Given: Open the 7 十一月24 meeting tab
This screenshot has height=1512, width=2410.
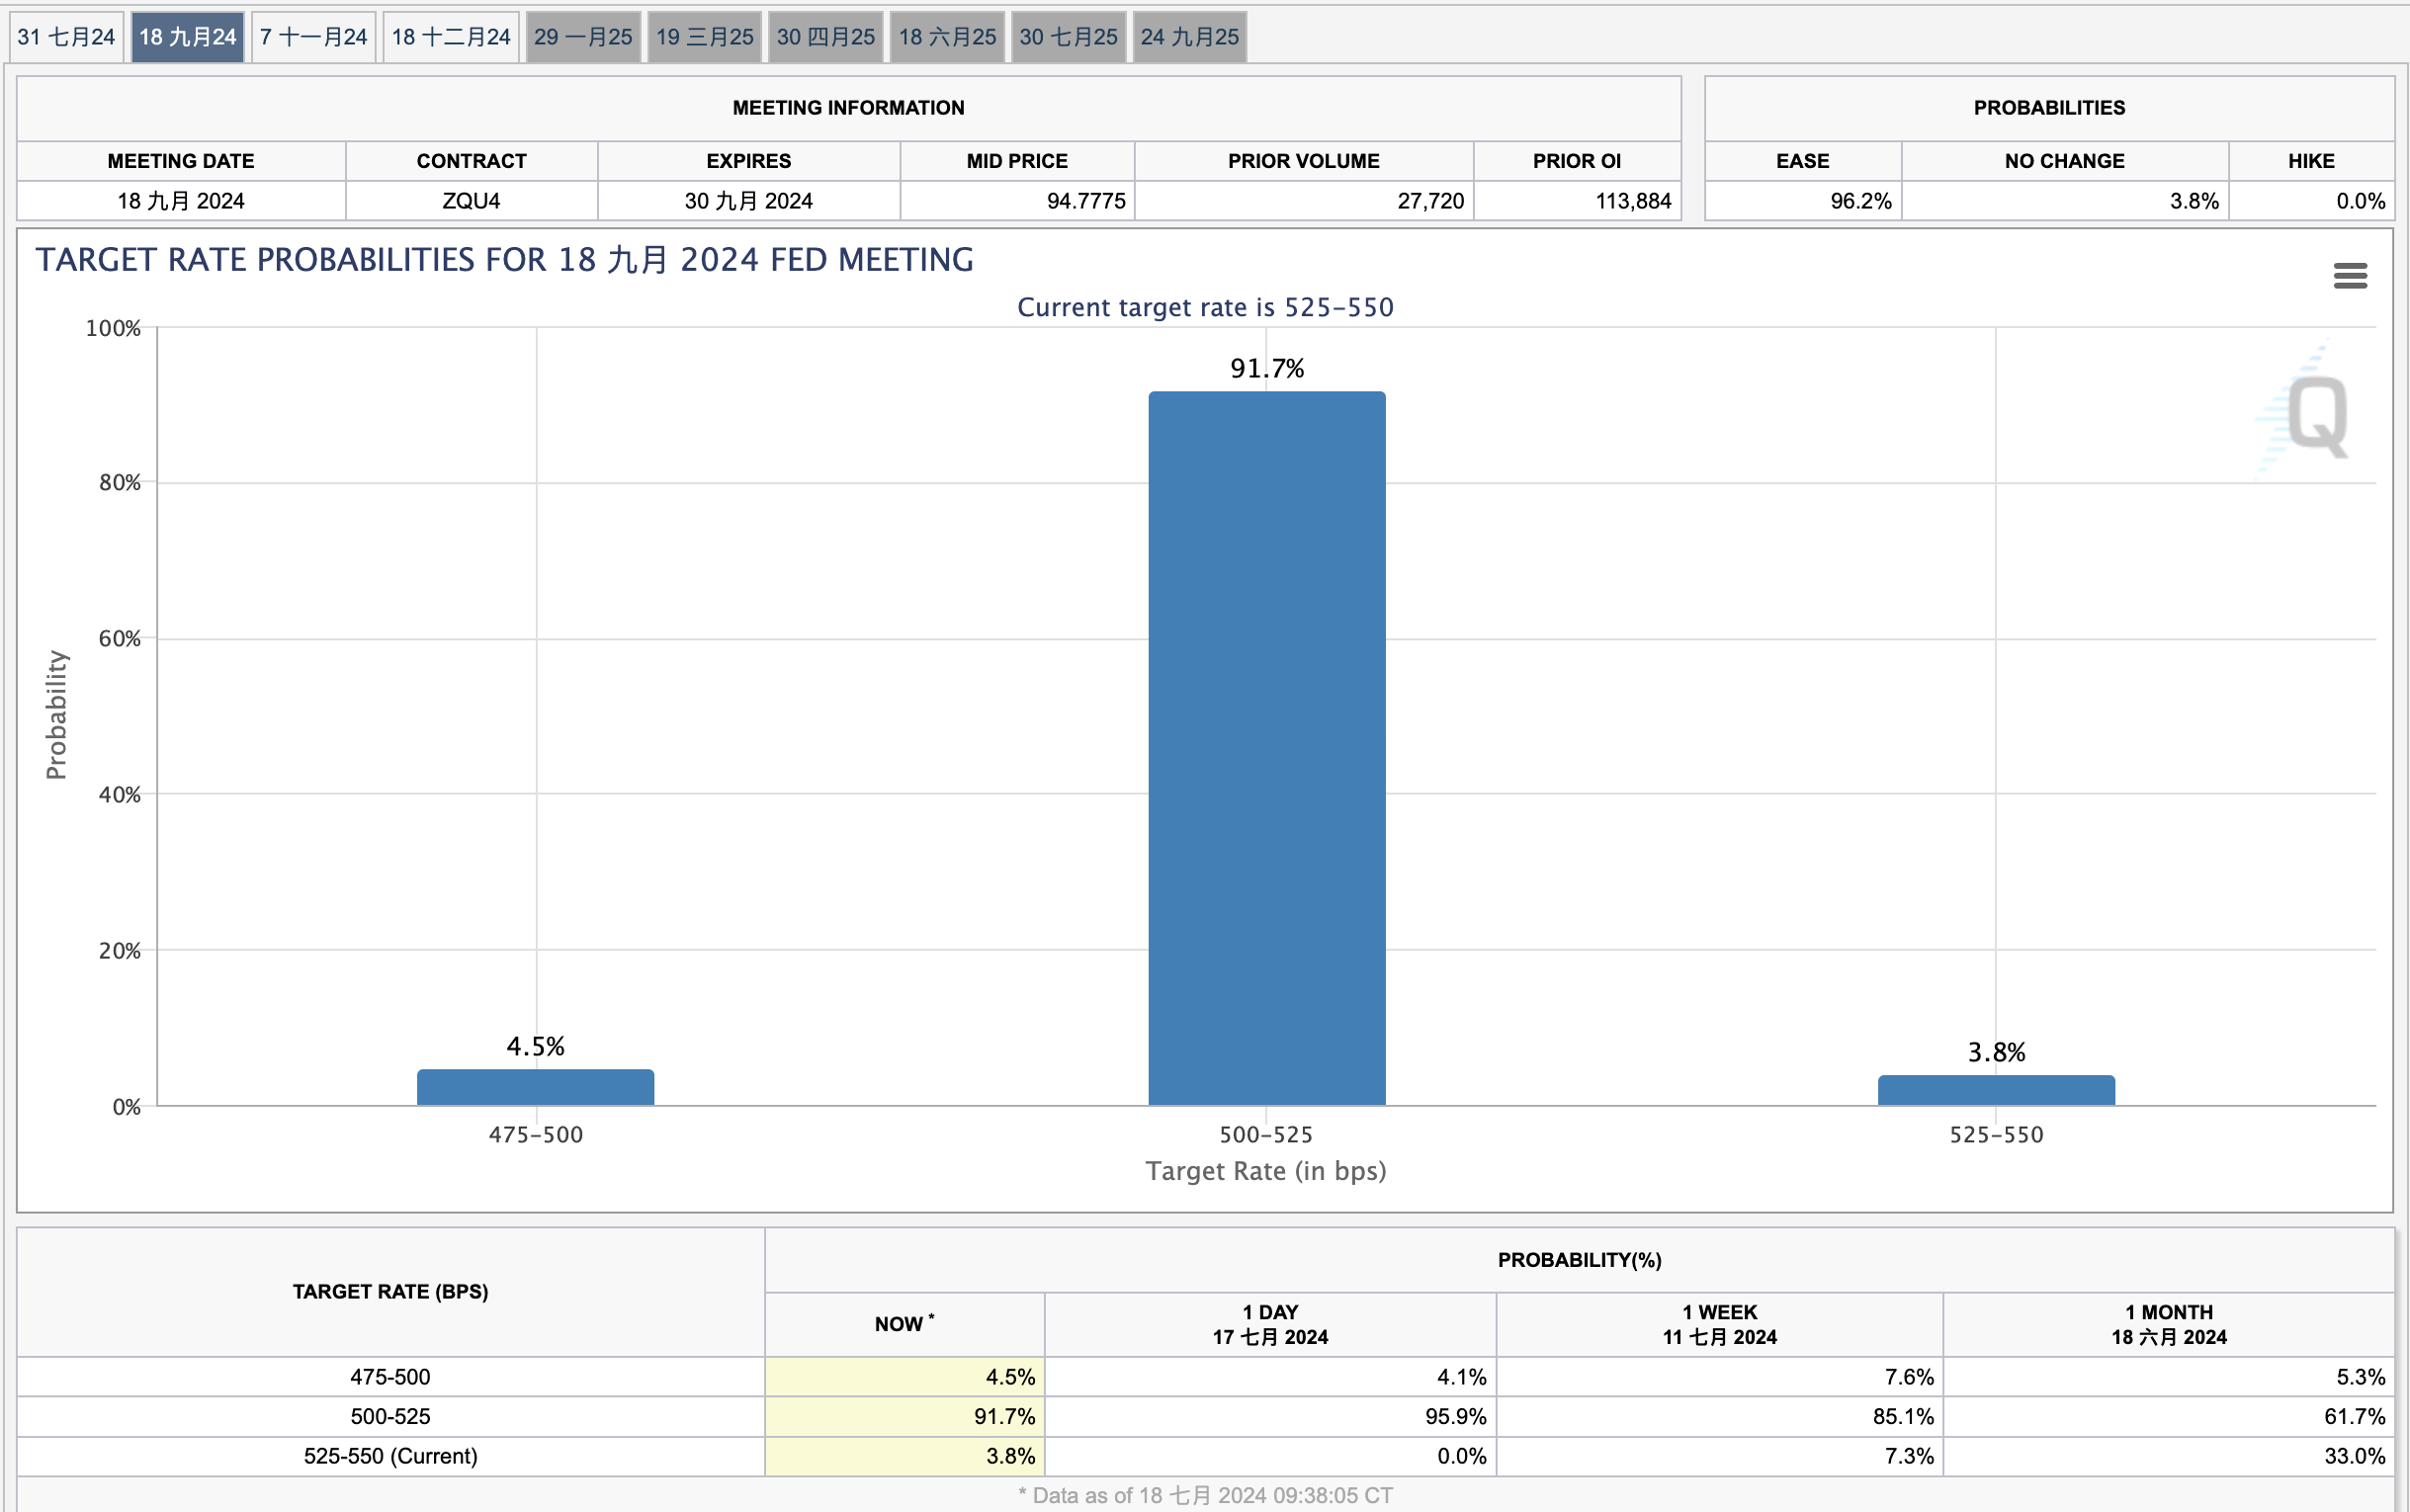Looking at the screenshot, I should tap(313, 37).
